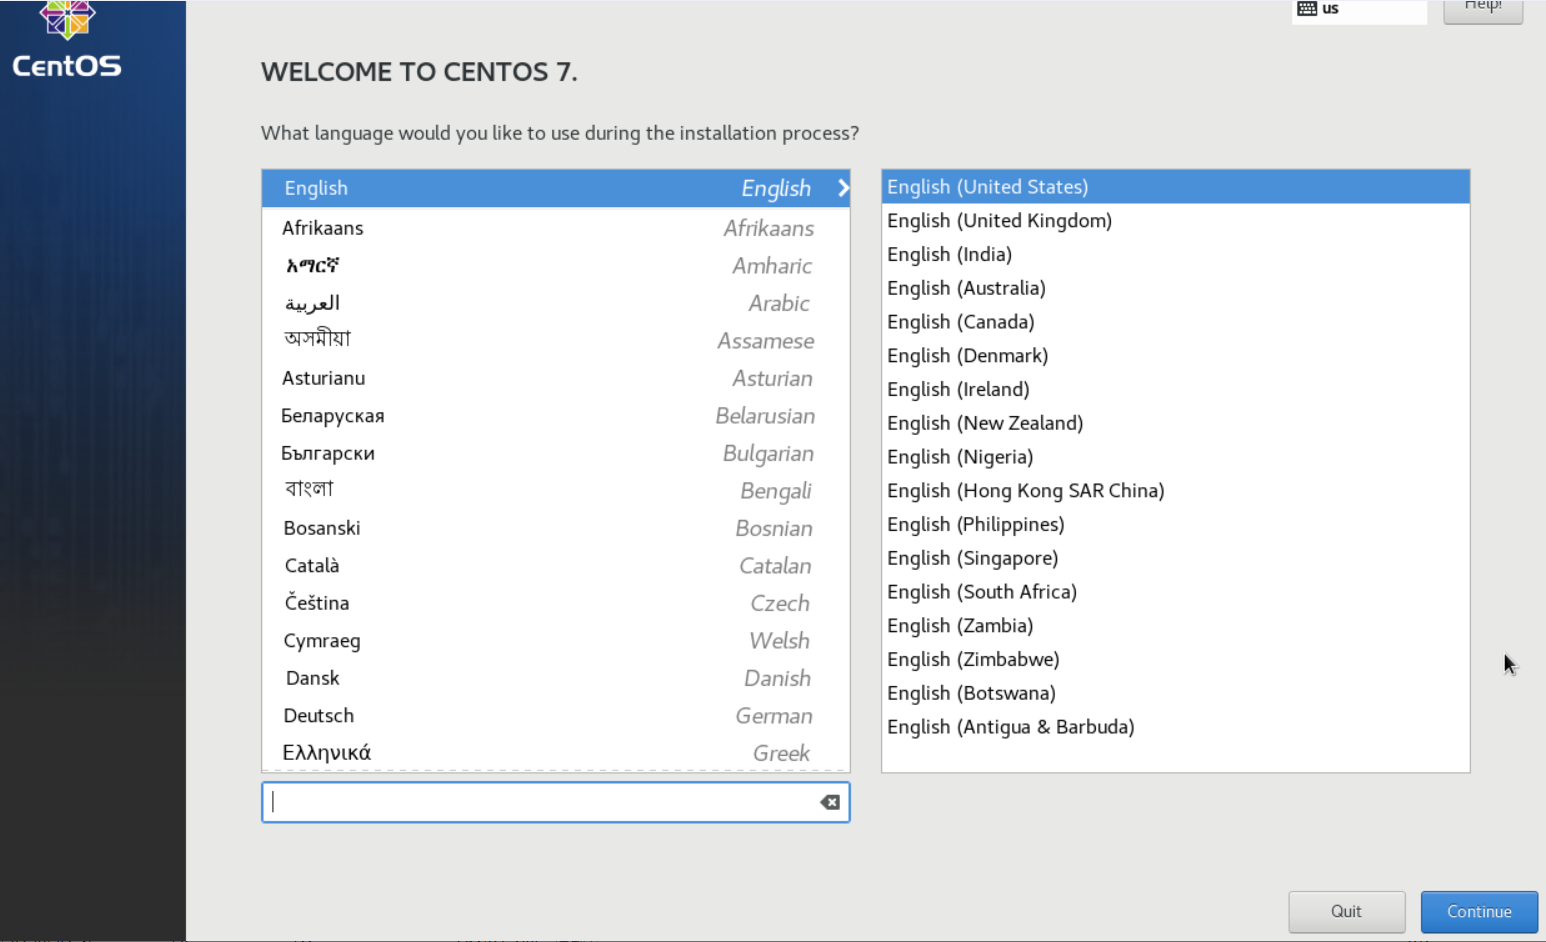The width and height of the screenshot is (1546, 942).
Task: Choose English (Ireland) locale
Action: (1175, 390)
